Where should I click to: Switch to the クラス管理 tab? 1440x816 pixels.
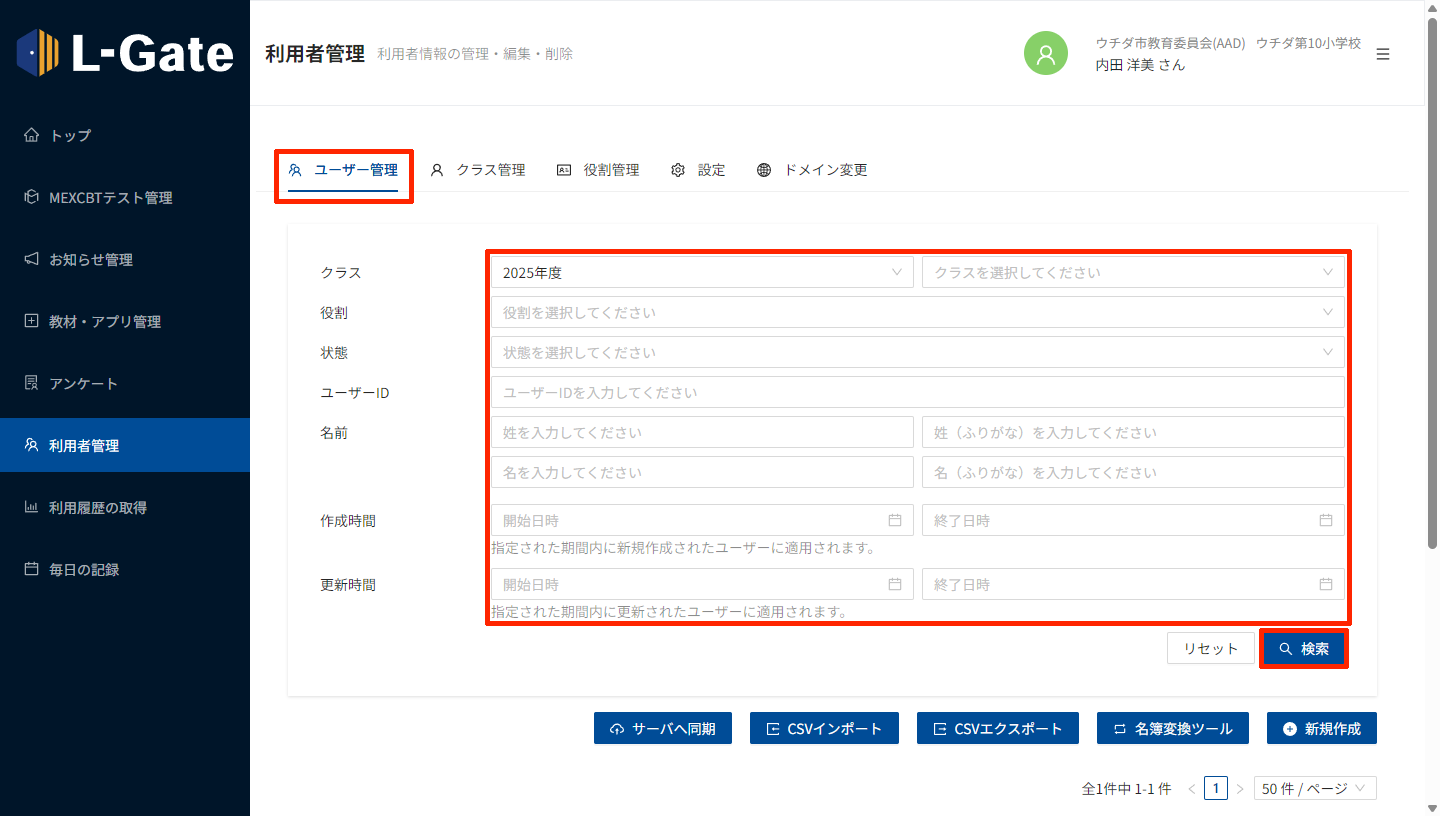478,170
